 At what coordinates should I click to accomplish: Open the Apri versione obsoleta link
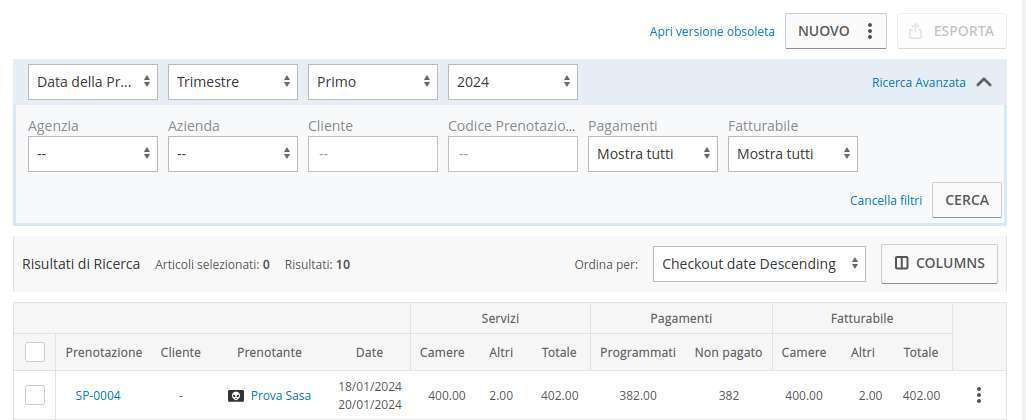(x=712, y=31)
